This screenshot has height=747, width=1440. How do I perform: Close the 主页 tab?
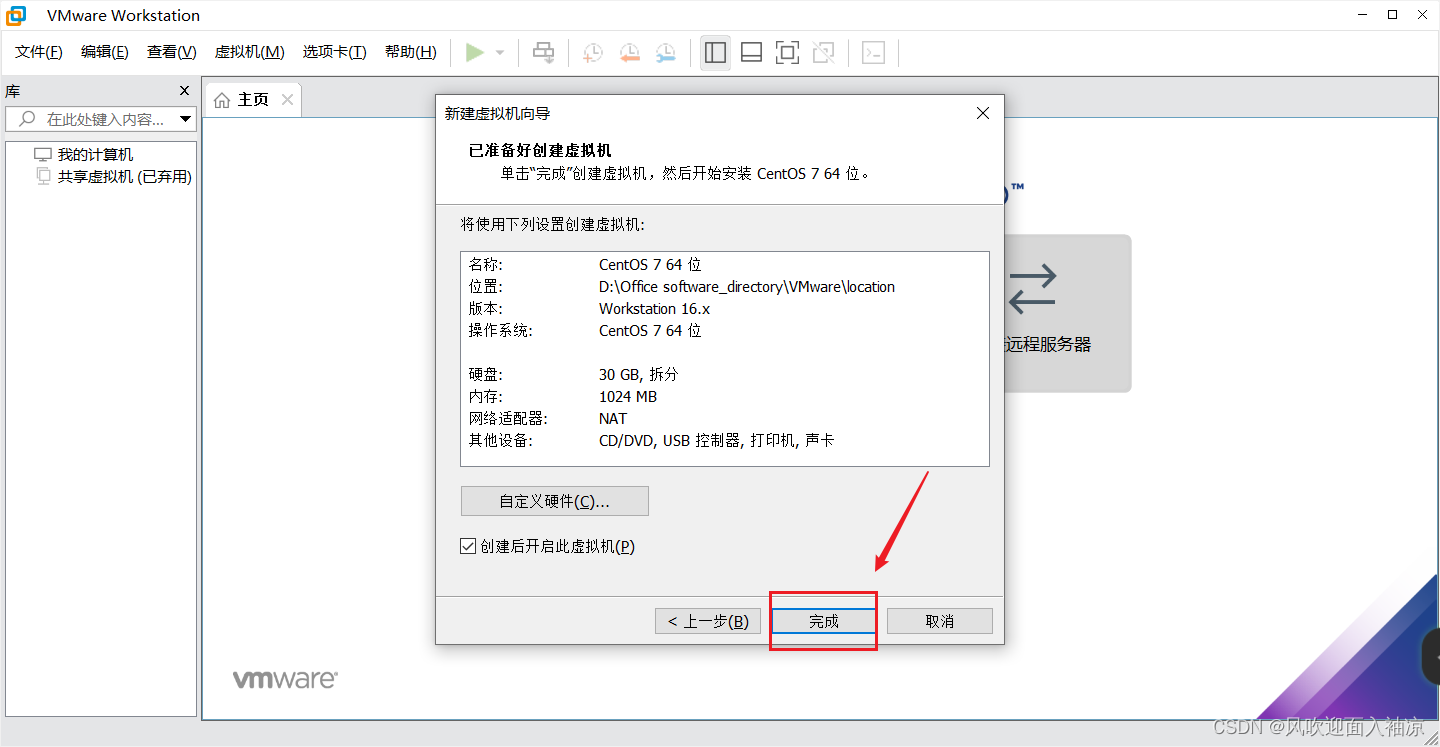[287, 99]
